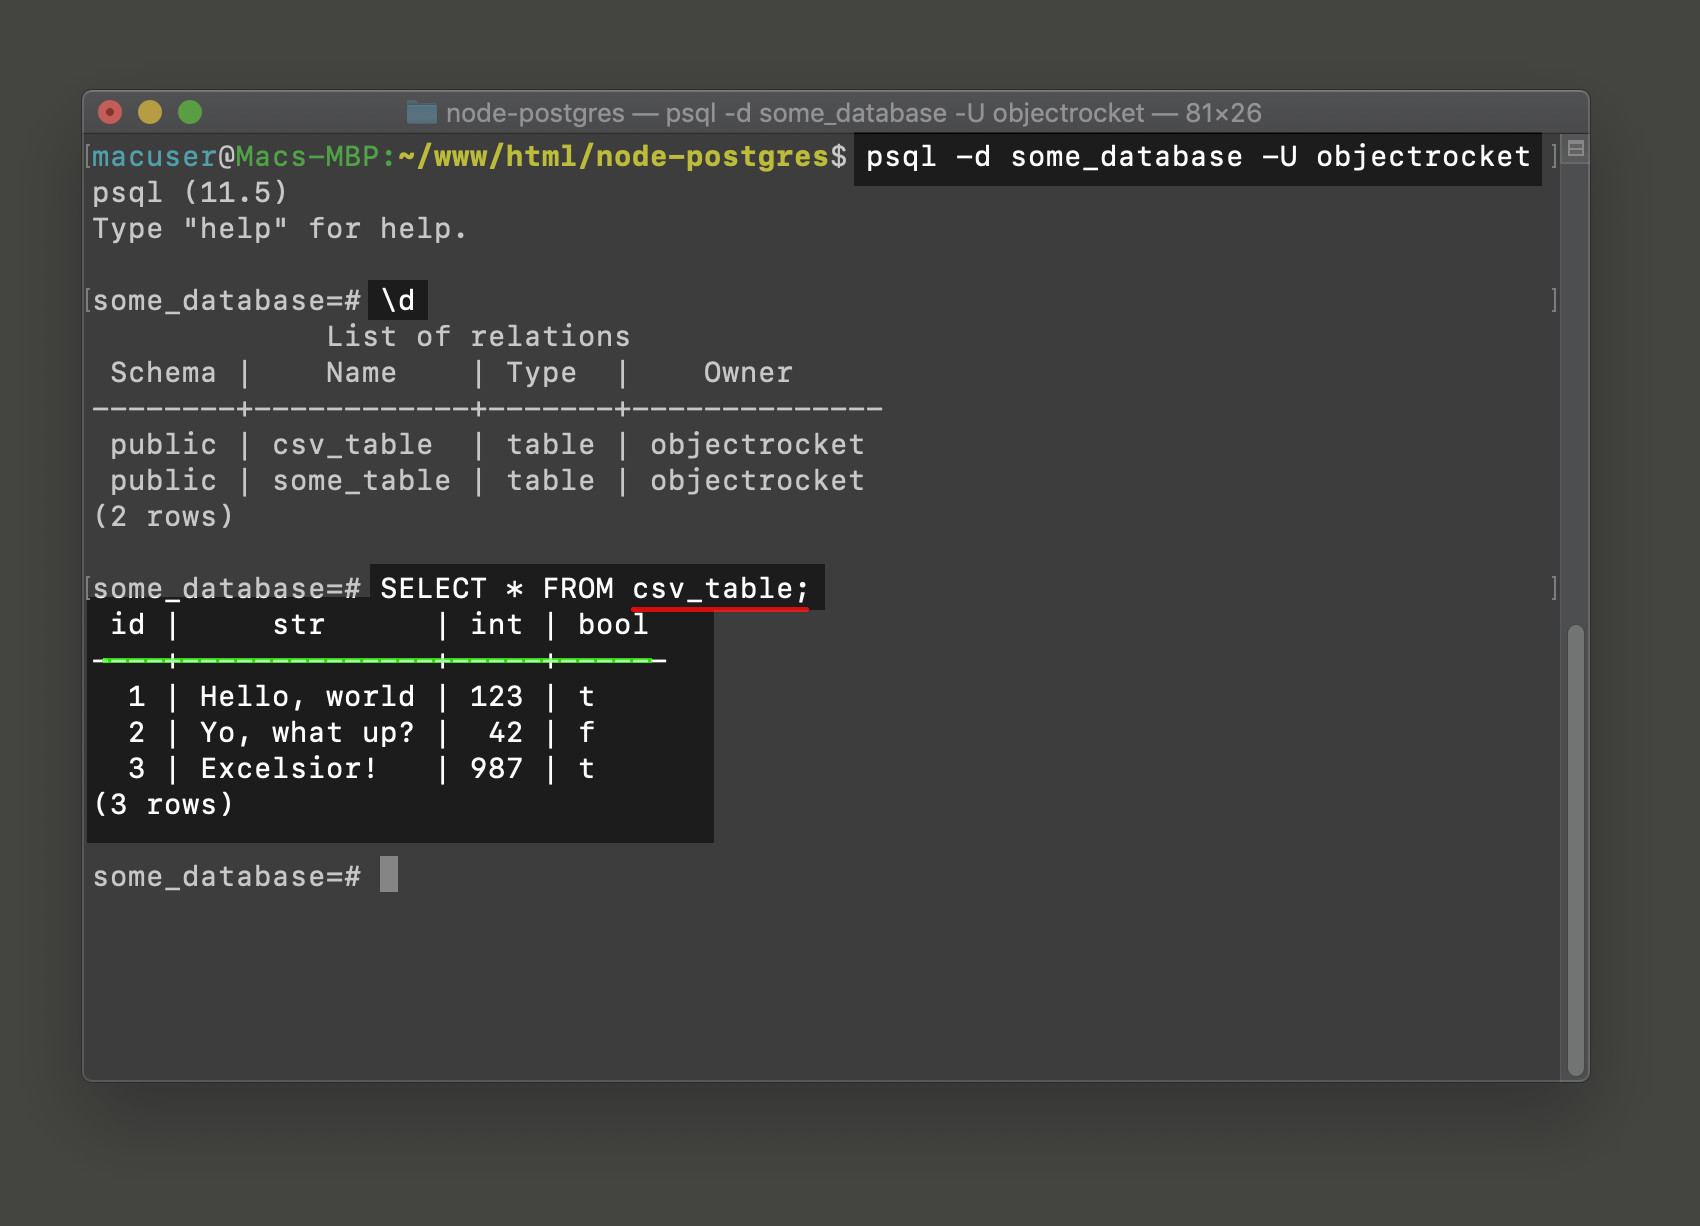1700x1226 pixels.
Task: Click the 'Owner' column header
Action: (x=748, y=373)
